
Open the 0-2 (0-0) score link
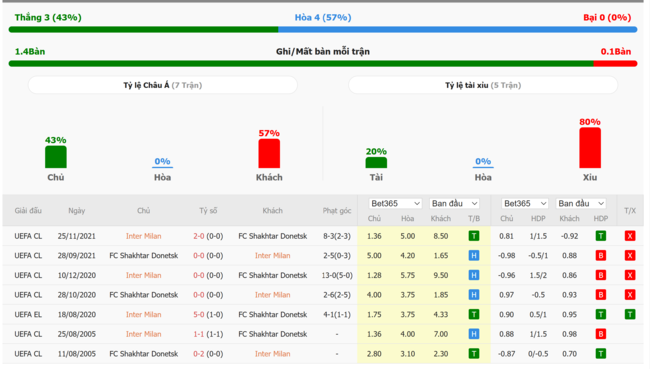coord(208,354)
